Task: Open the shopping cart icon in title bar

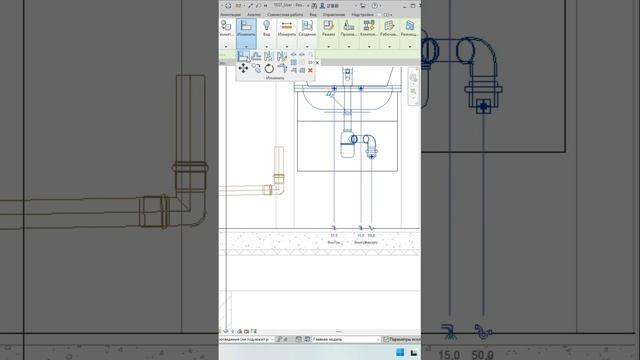Action: tap(362, 6)
